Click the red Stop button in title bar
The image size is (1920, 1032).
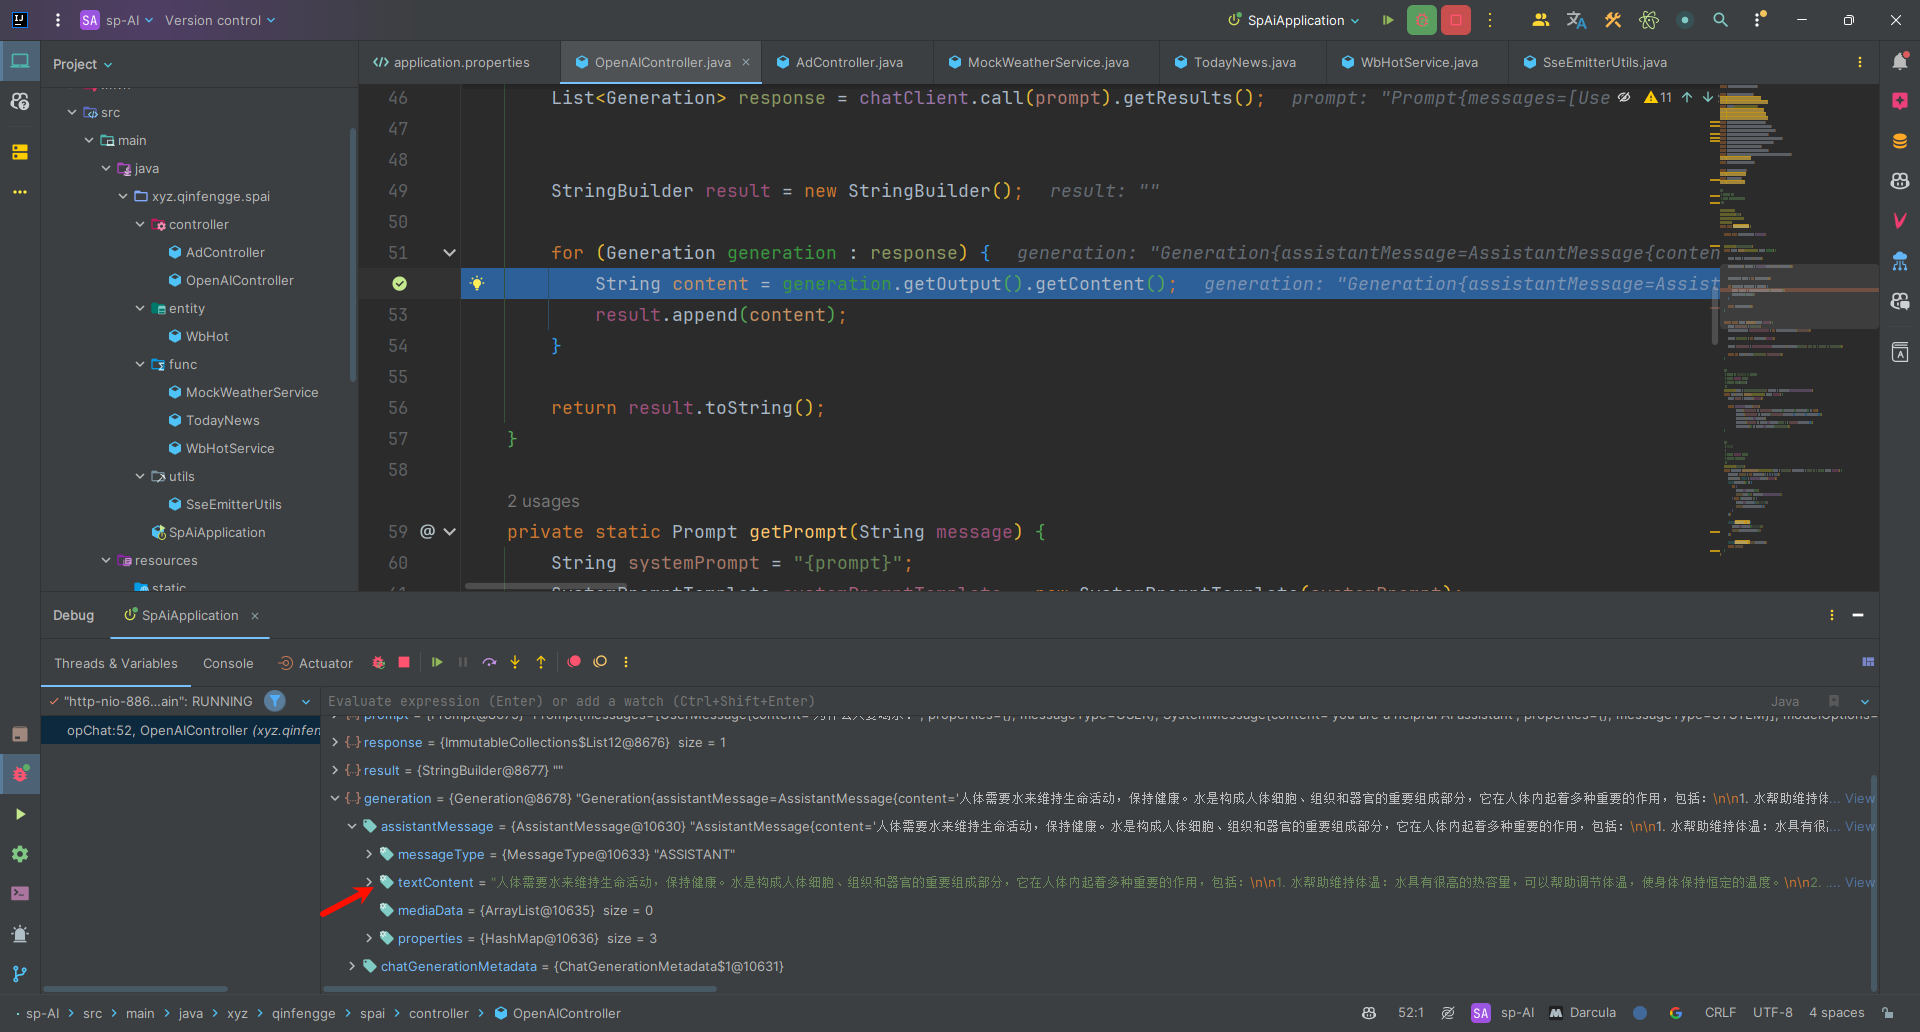click(x=1455, y=20)
